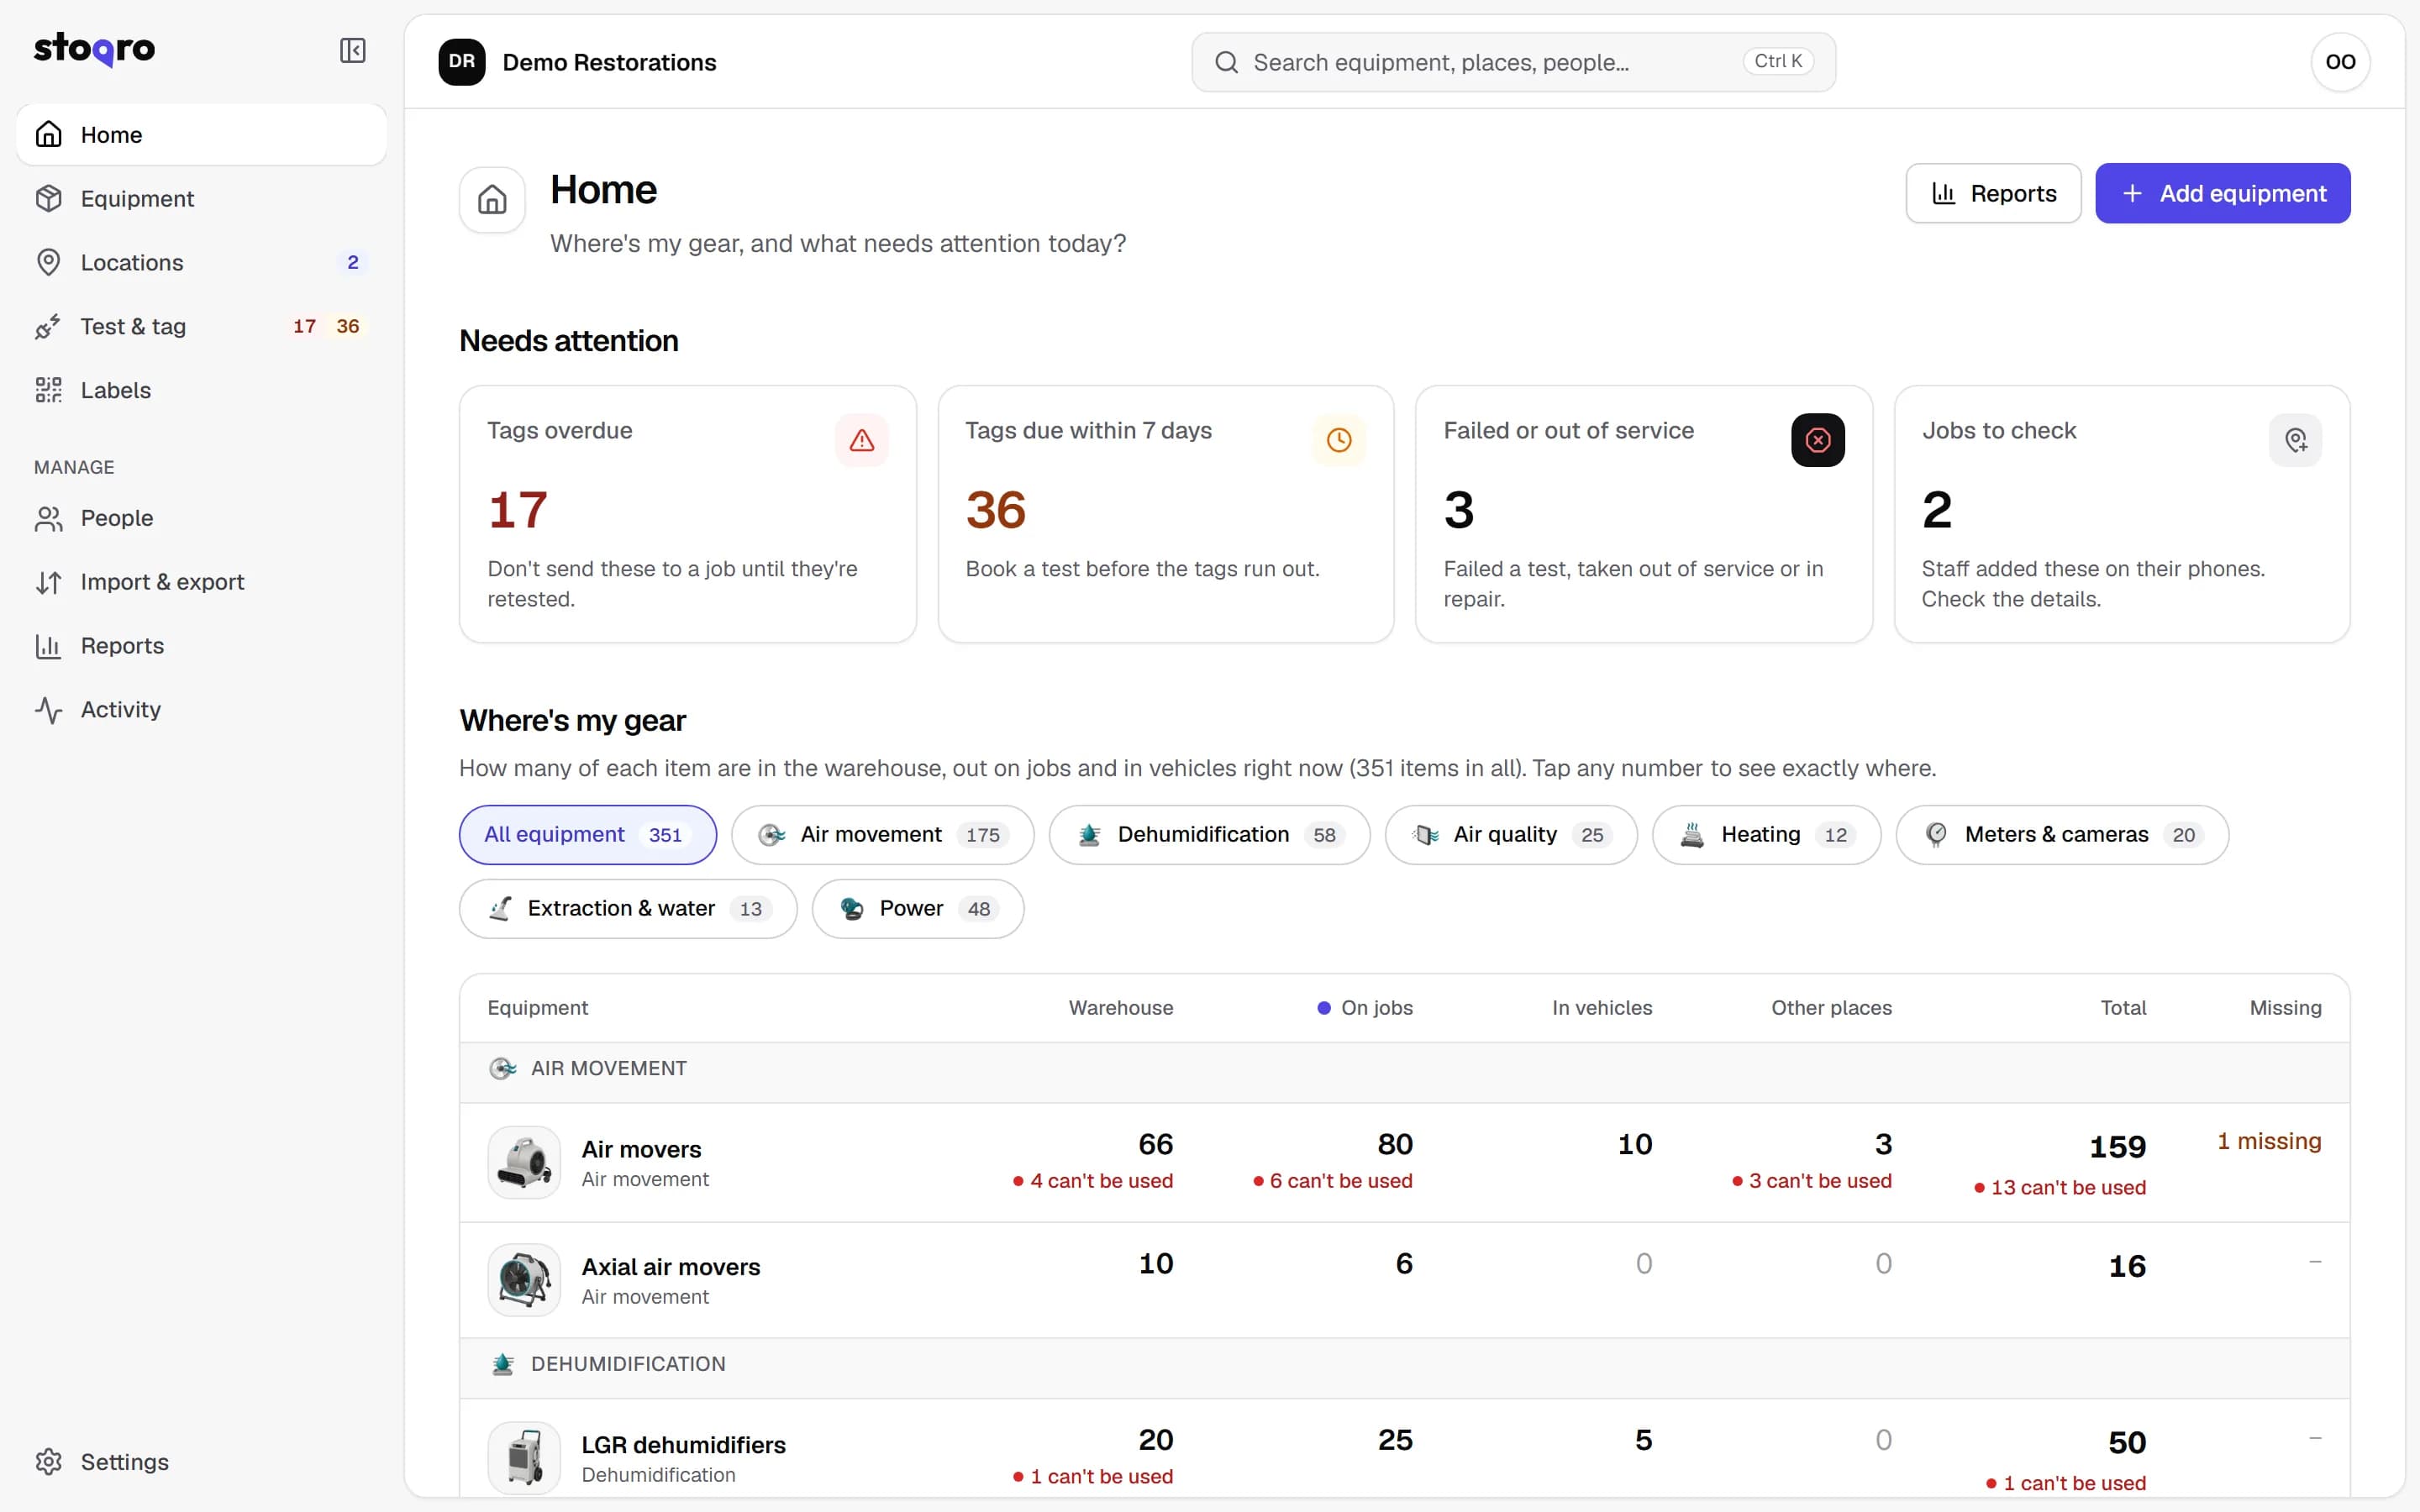
Task: Click Air movers on jobs count 80
Action: point(1395,1144)
